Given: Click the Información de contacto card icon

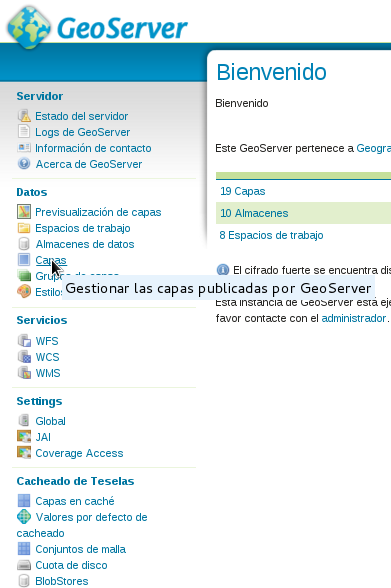Looking at the screenshot, I should pyautogui.click(x=24, y=148).
